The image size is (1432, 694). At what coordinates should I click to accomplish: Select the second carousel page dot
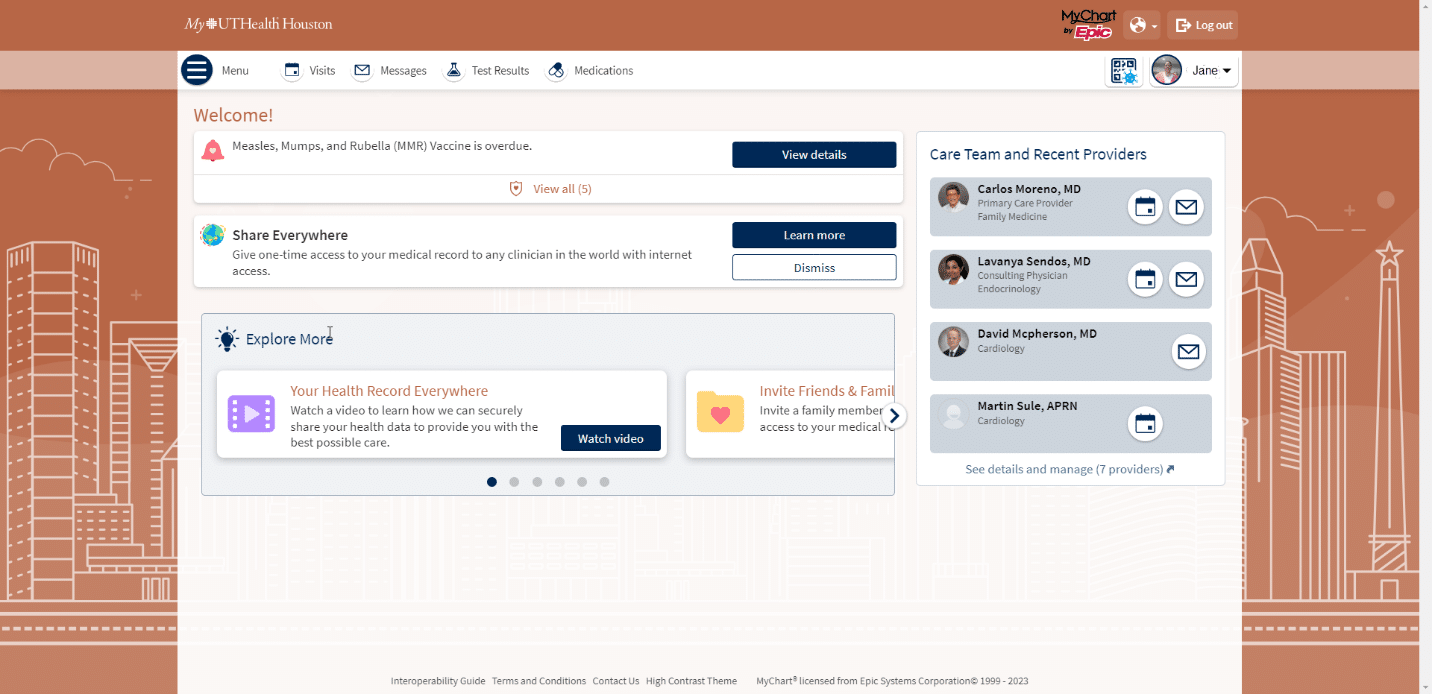pos(514,482)
